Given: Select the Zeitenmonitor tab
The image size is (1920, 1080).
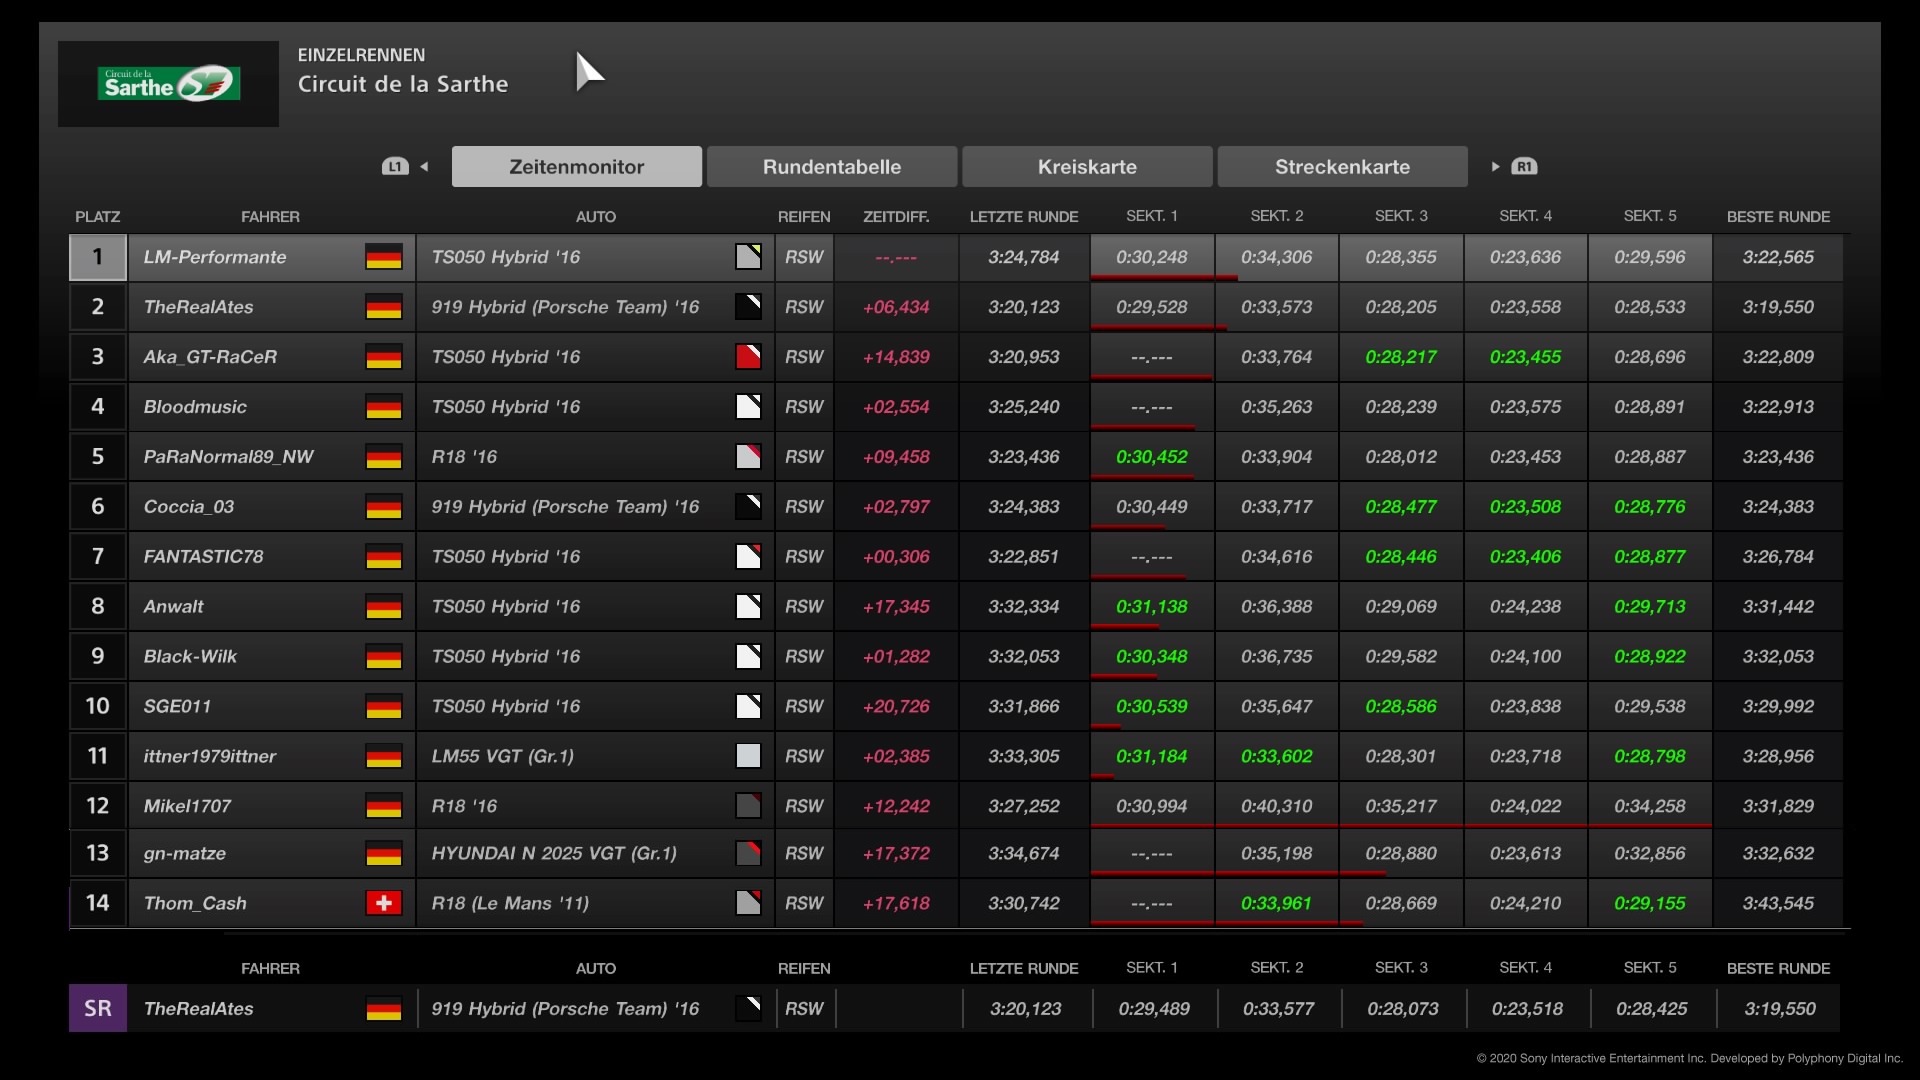Looking at the screenshot, I should 576,167.
